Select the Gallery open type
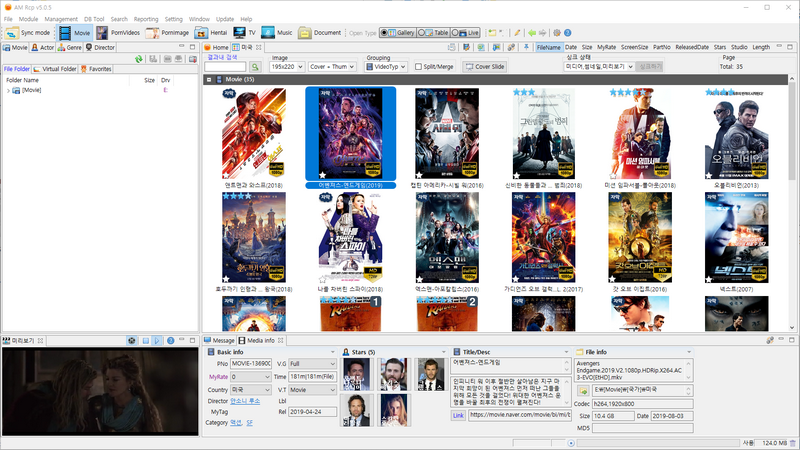 click(x=397, y=33)
